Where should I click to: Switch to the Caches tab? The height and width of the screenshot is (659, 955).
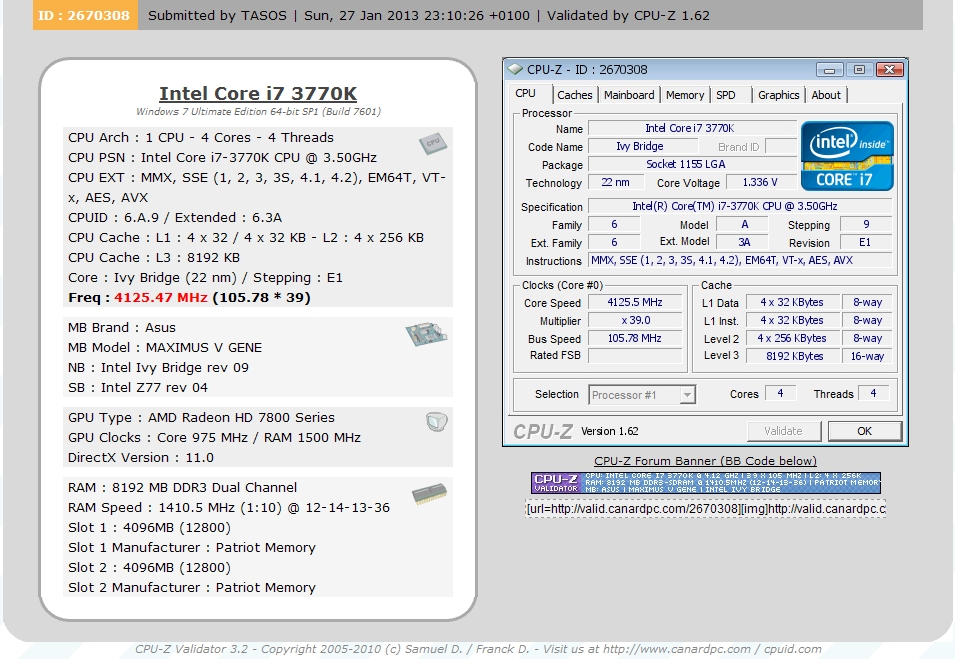[x=574, y=95]
